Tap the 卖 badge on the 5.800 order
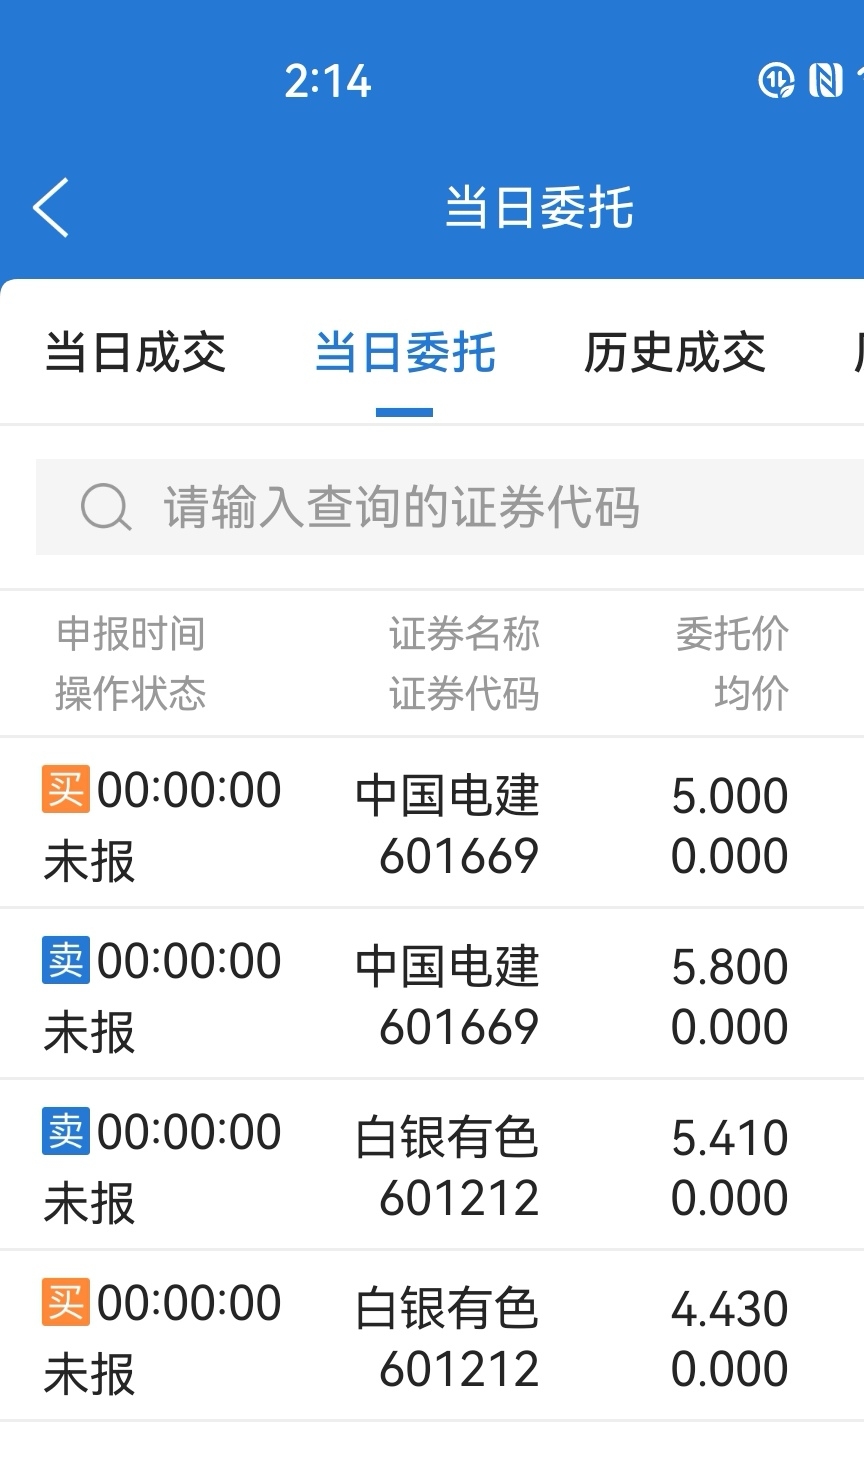 click(x=66, y=960)
